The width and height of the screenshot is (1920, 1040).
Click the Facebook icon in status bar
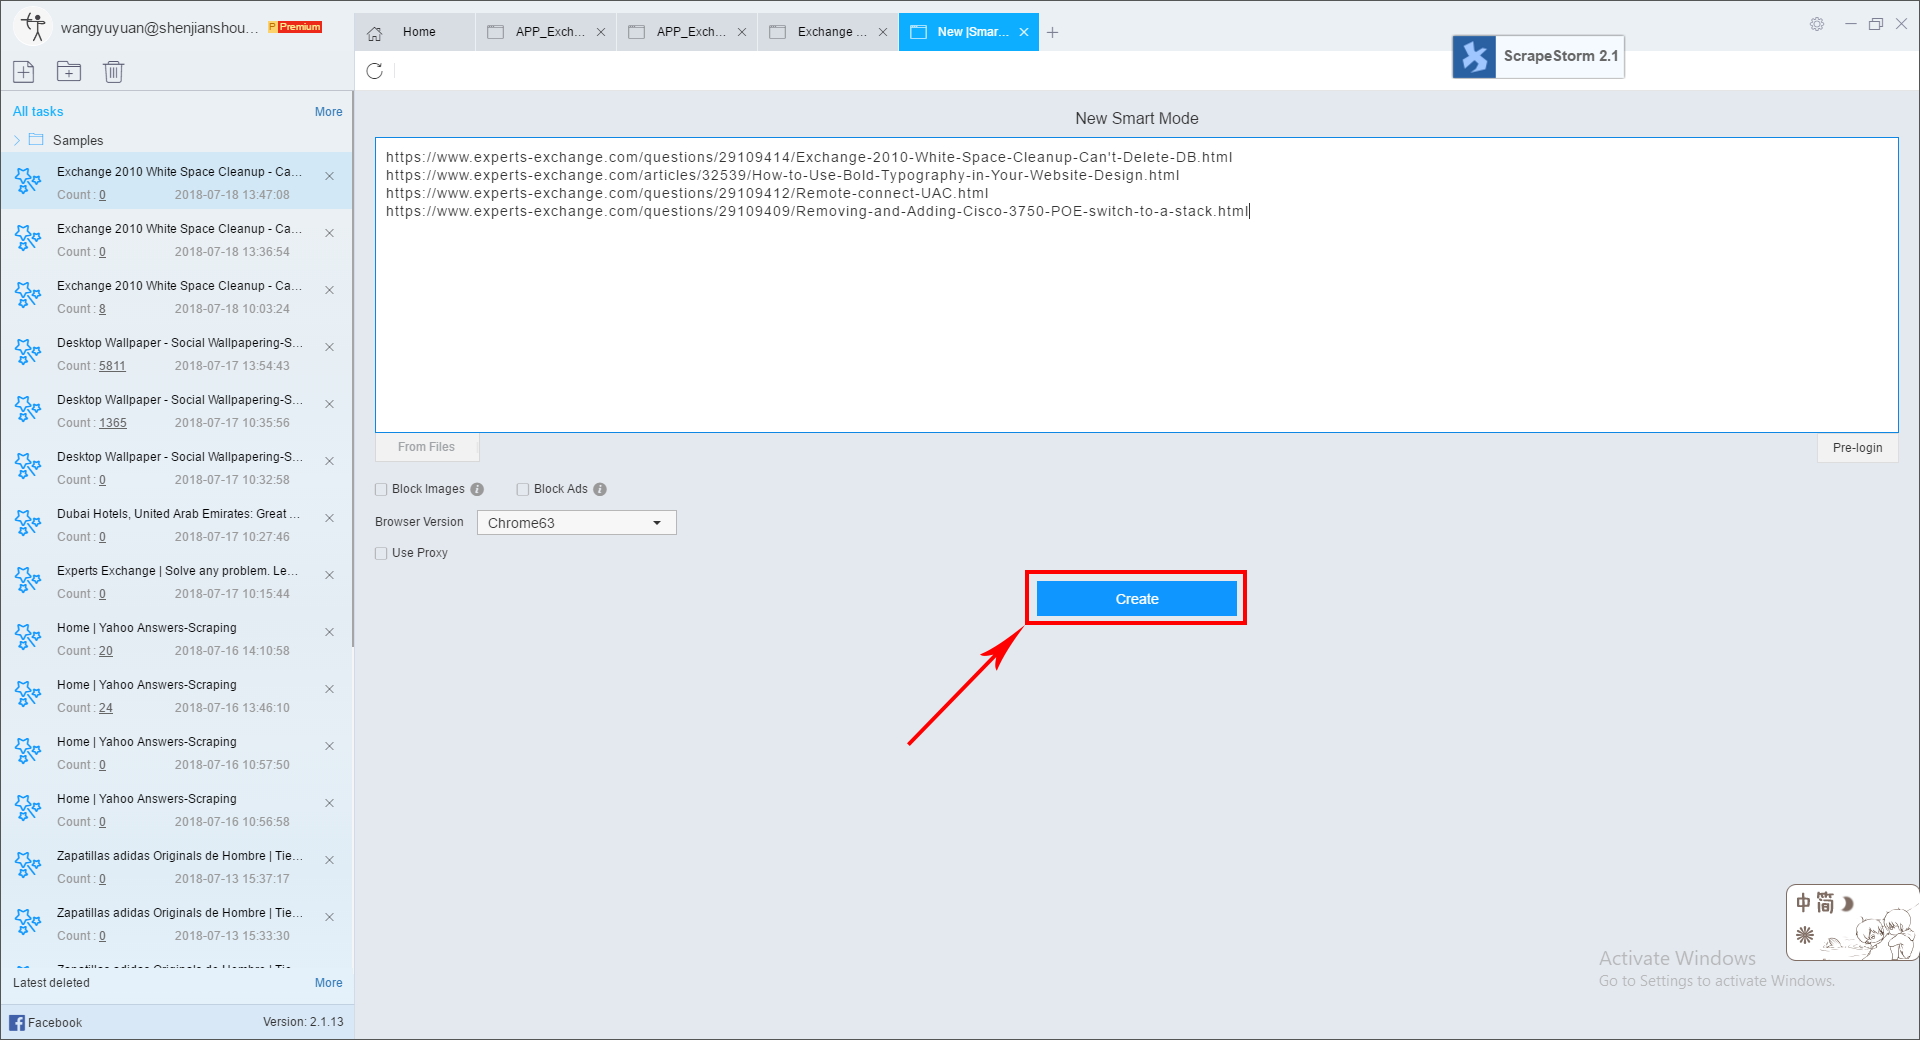(17, 1022)
